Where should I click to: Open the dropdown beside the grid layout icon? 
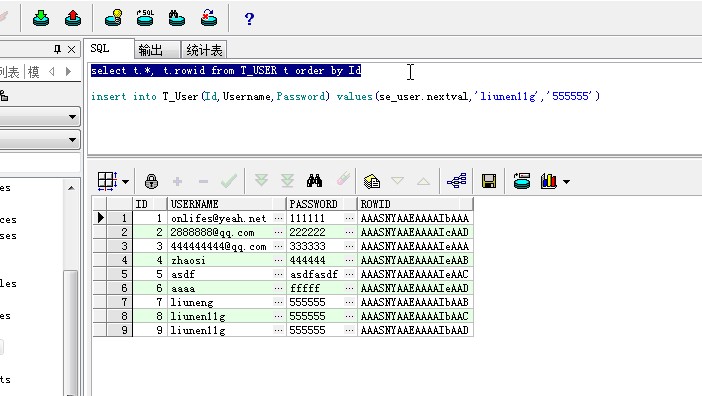125,182
